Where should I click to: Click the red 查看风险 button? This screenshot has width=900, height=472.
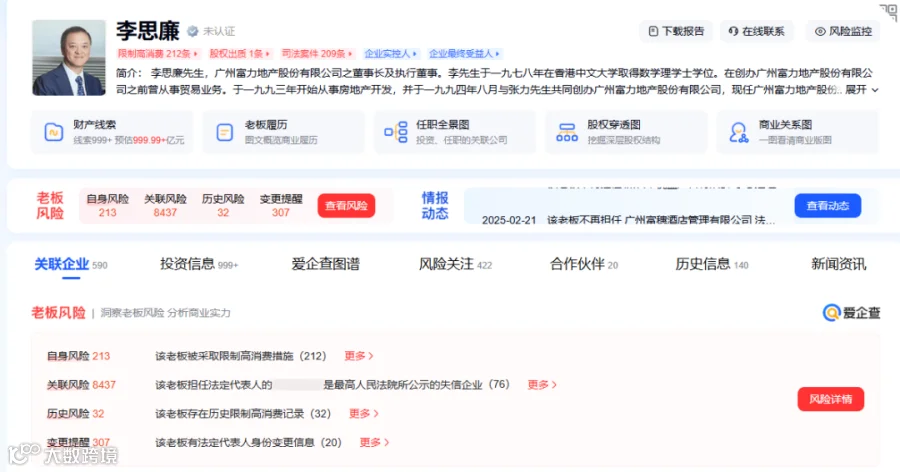coord(346,206)
